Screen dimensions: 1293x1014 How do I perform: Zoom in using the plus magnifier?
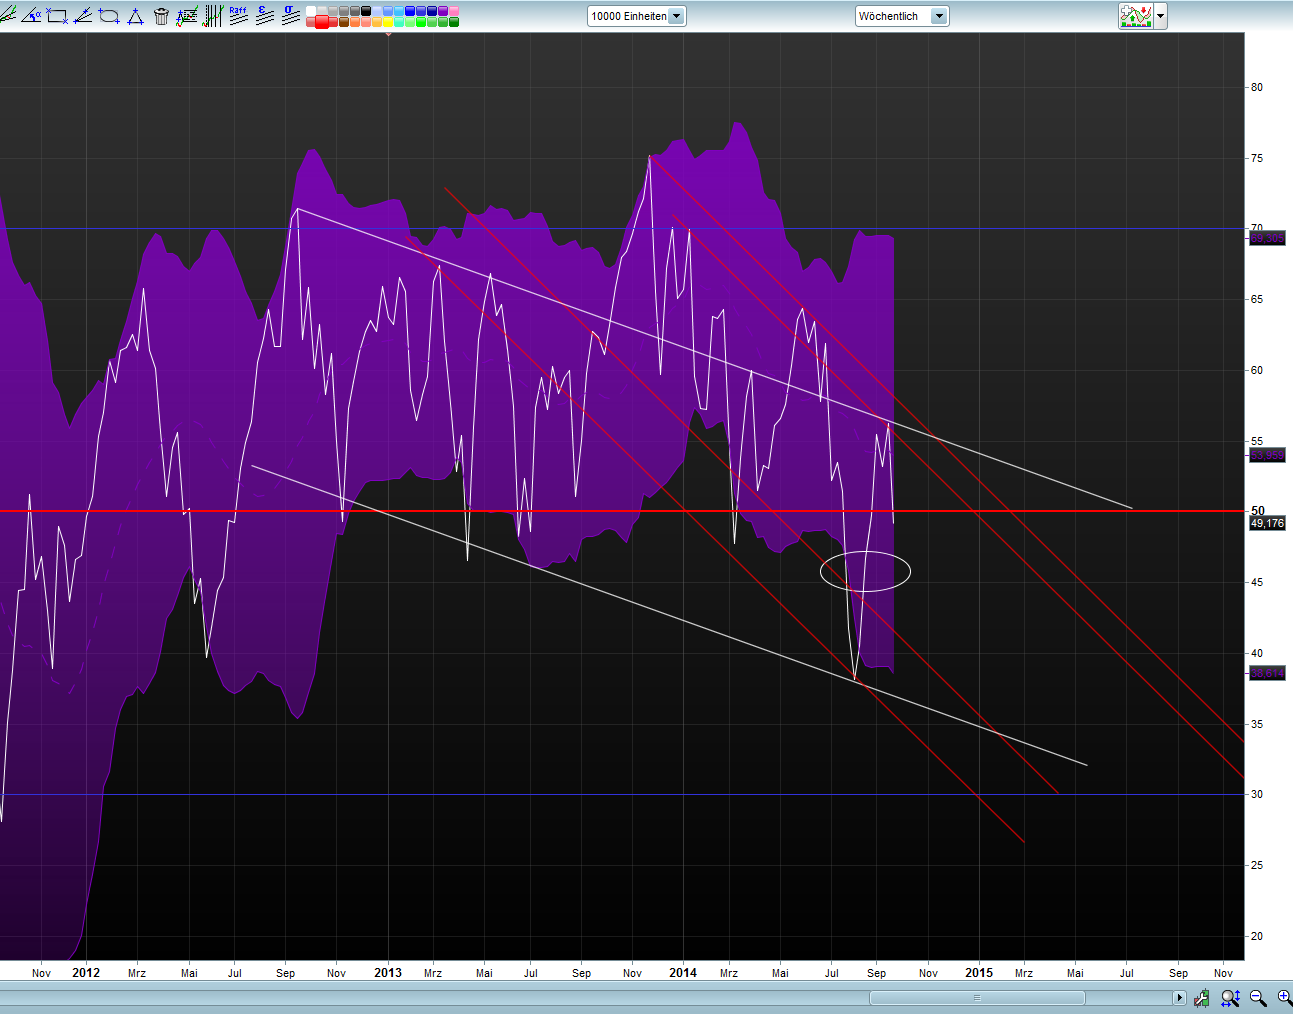pyautogui.click(x=1284, y=998)
